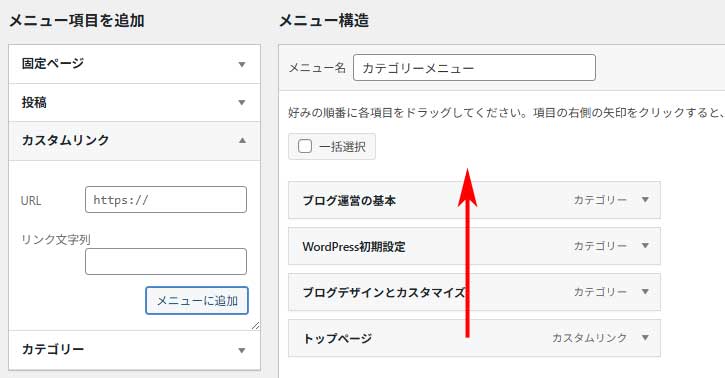Screen dimensions: 725x378
Task: Collapse the カスタムリンク panel arrow
Action: coord(242,140)
